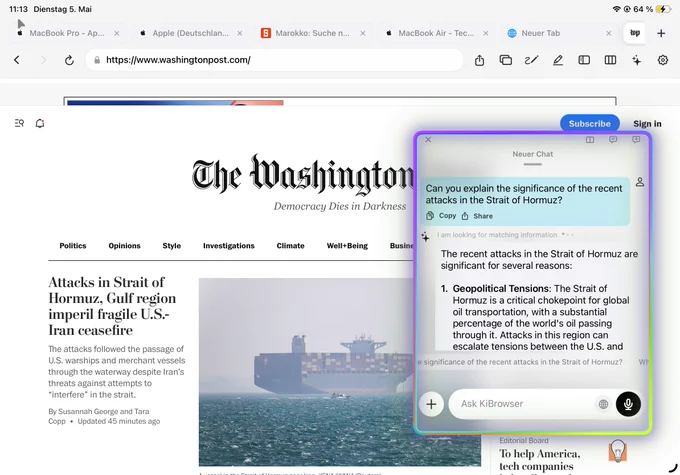Image resolution: width=680 pixels, height=475 pixels.
Task: Open the Investigations section
Action: pyautogui.click(x=229, y=246)
